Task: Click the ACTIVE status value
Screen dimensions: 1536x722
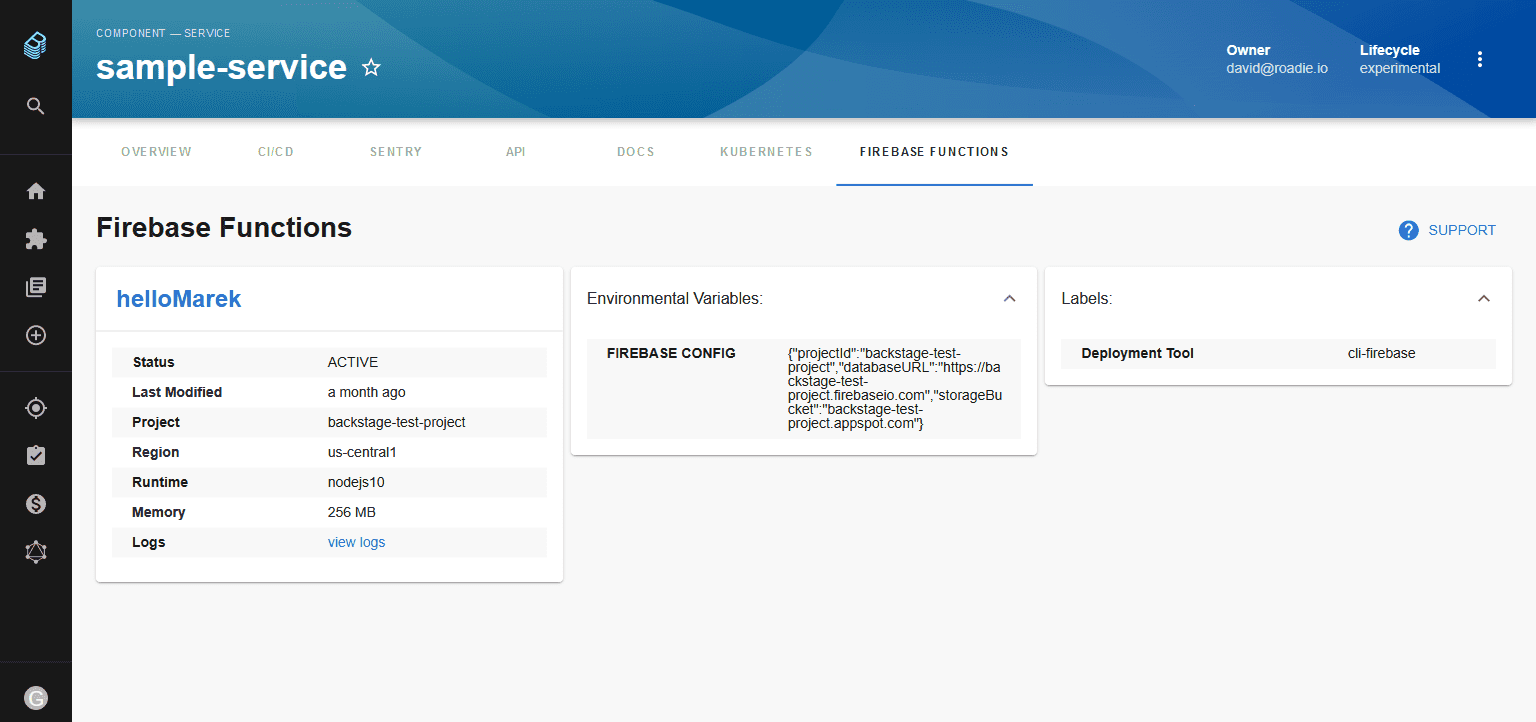Action: [x=353, y=362]
